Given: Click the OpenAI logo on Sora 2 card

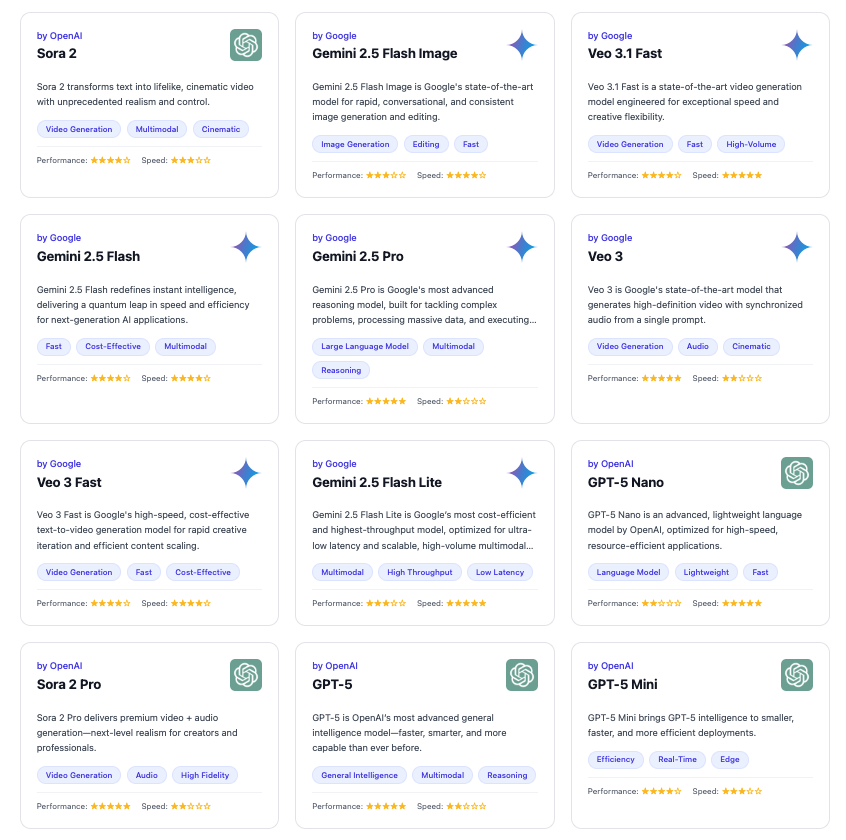Looking at the screenshot, I should (245, 45).
